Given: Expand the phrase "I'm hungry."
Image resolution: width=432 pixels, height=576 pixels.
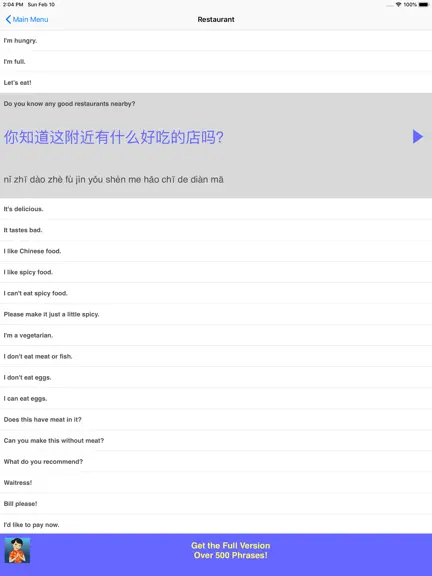Looking at the screenshot, I should point(216,40).
